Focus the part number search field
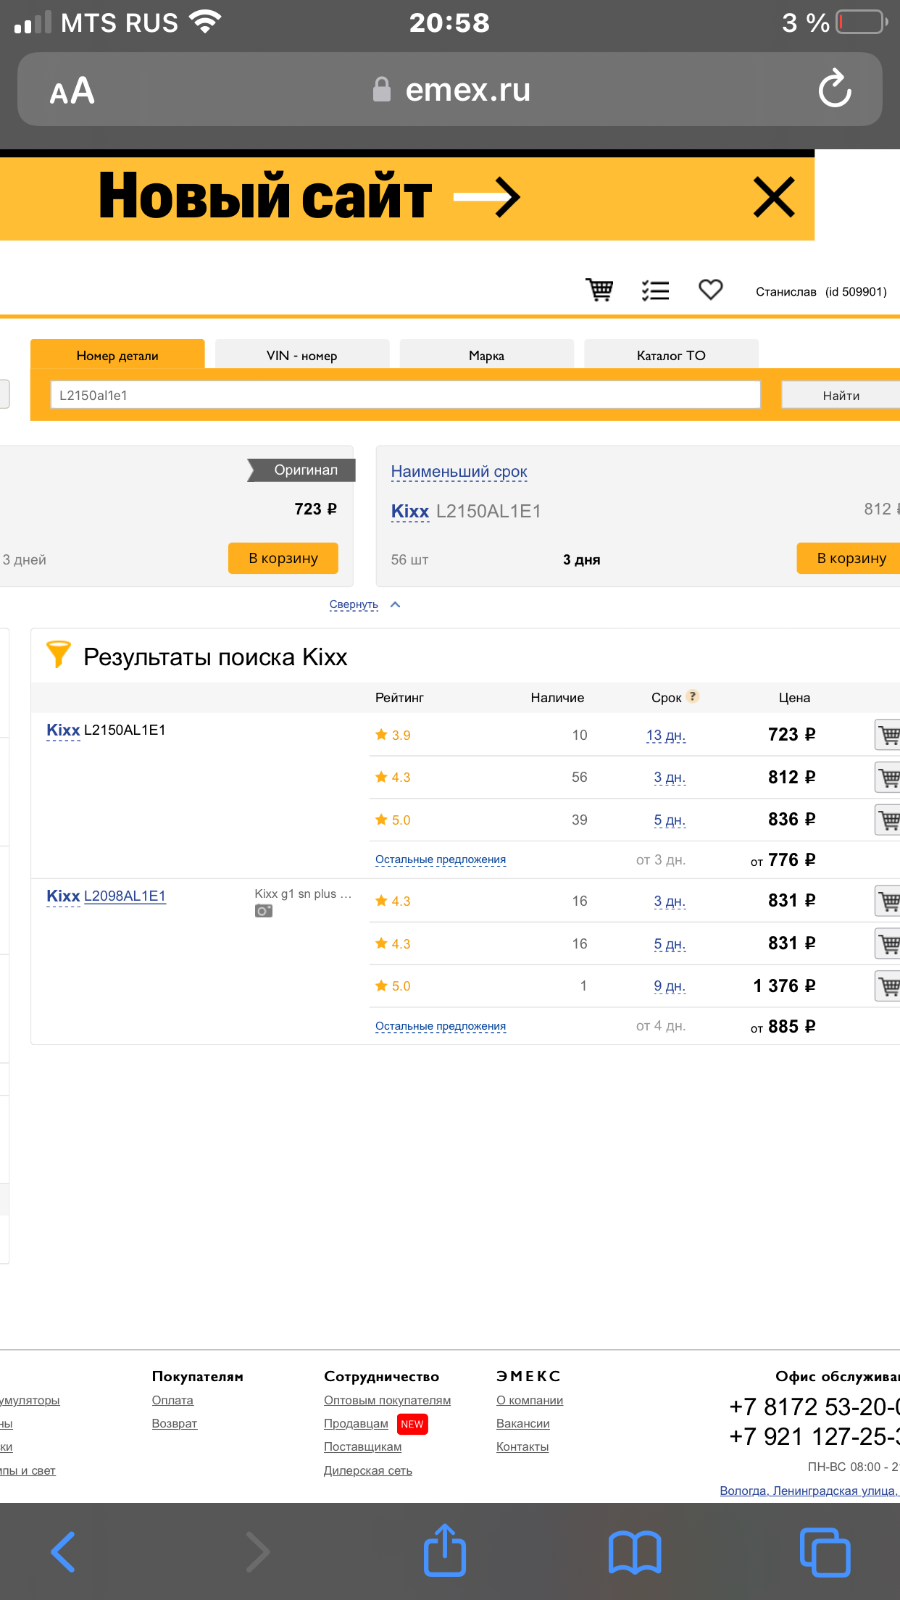The width and height of the screenshot is (900, 1600). (x=405, y=395)
